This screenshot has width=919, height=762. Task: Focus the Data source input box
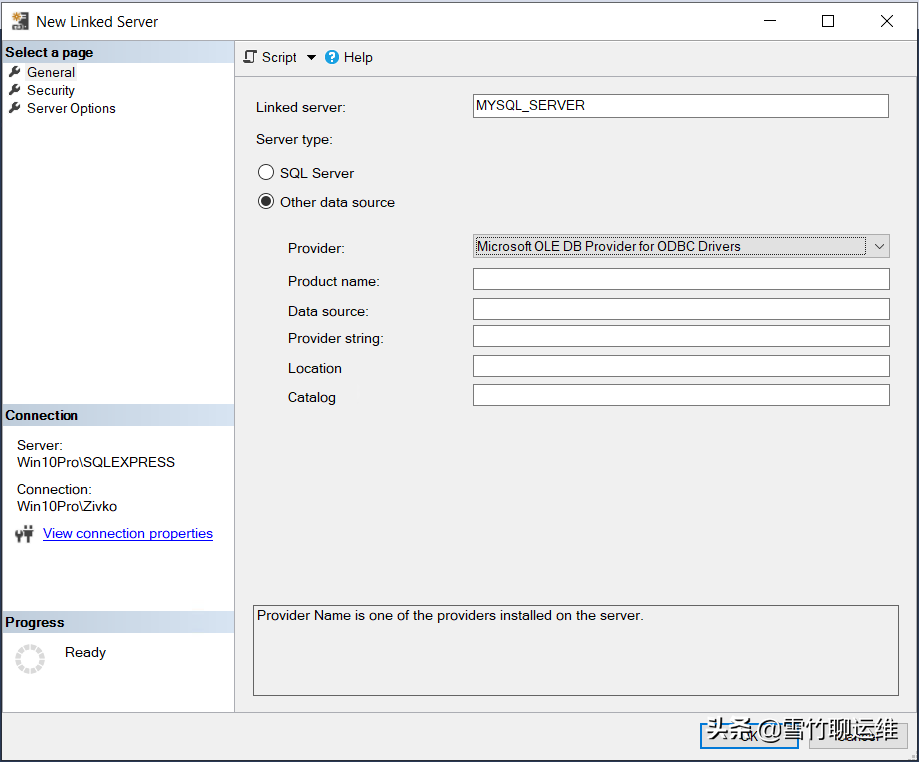680,308
